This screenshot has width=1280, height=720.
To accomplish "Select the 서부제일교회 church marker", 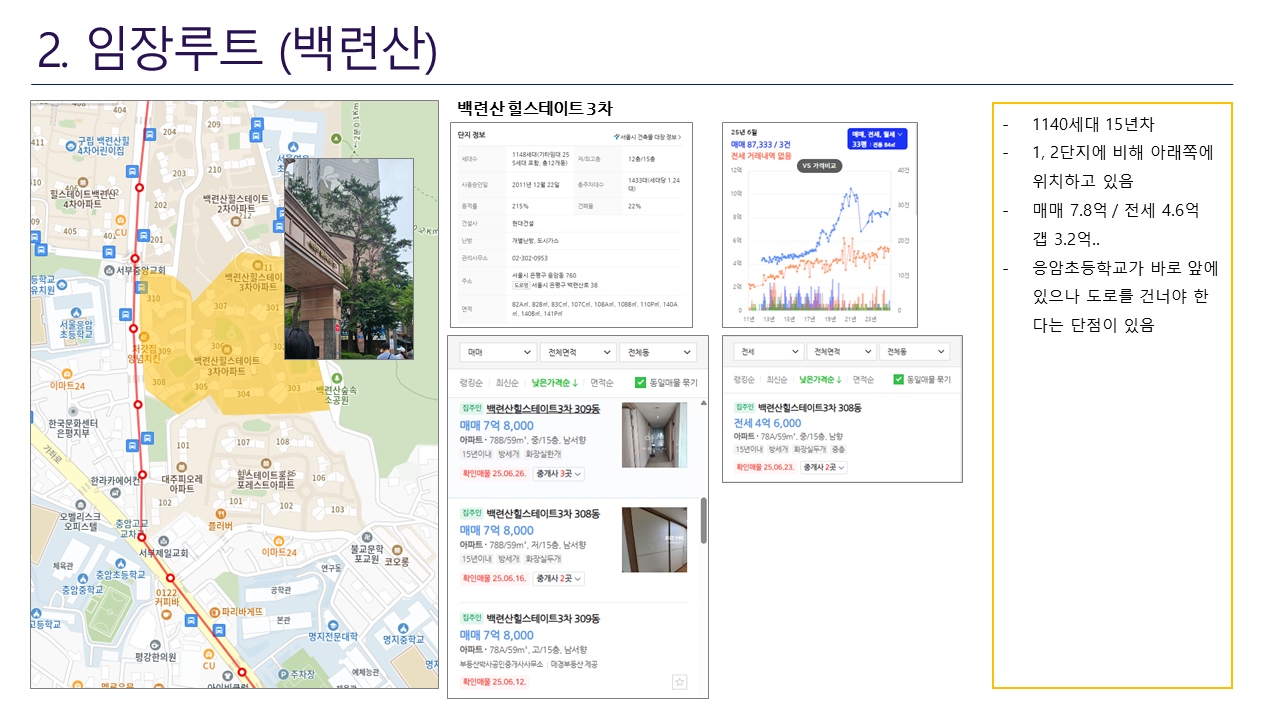I will pyautogui.click(x=163, y=541).
